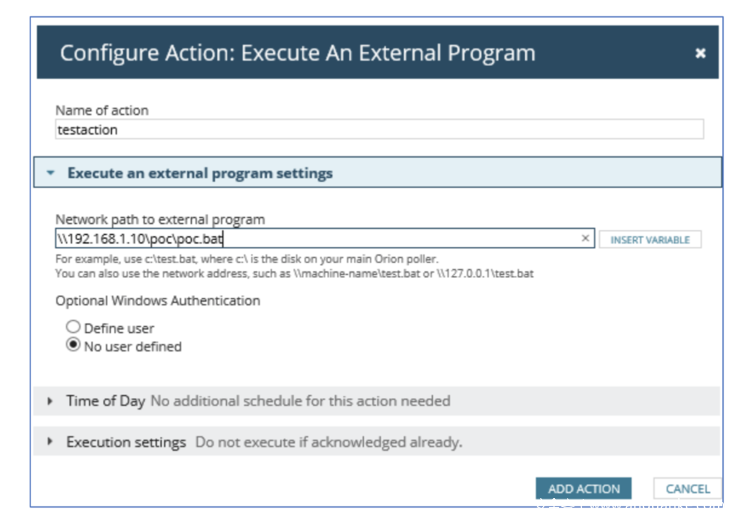Click the INSERT VARIABLE button
This screenshot has height=524, width=750.
click(x=651, y=240)
